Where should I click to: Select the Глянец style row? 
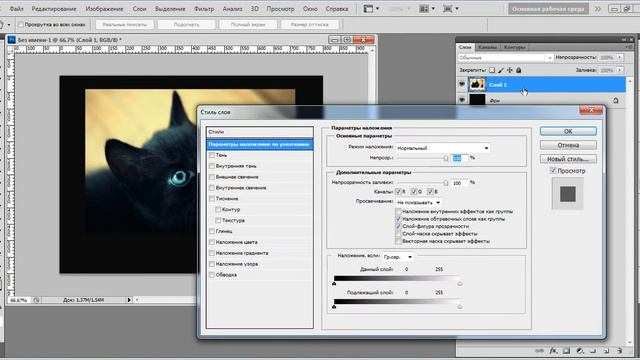coord(260,231)
